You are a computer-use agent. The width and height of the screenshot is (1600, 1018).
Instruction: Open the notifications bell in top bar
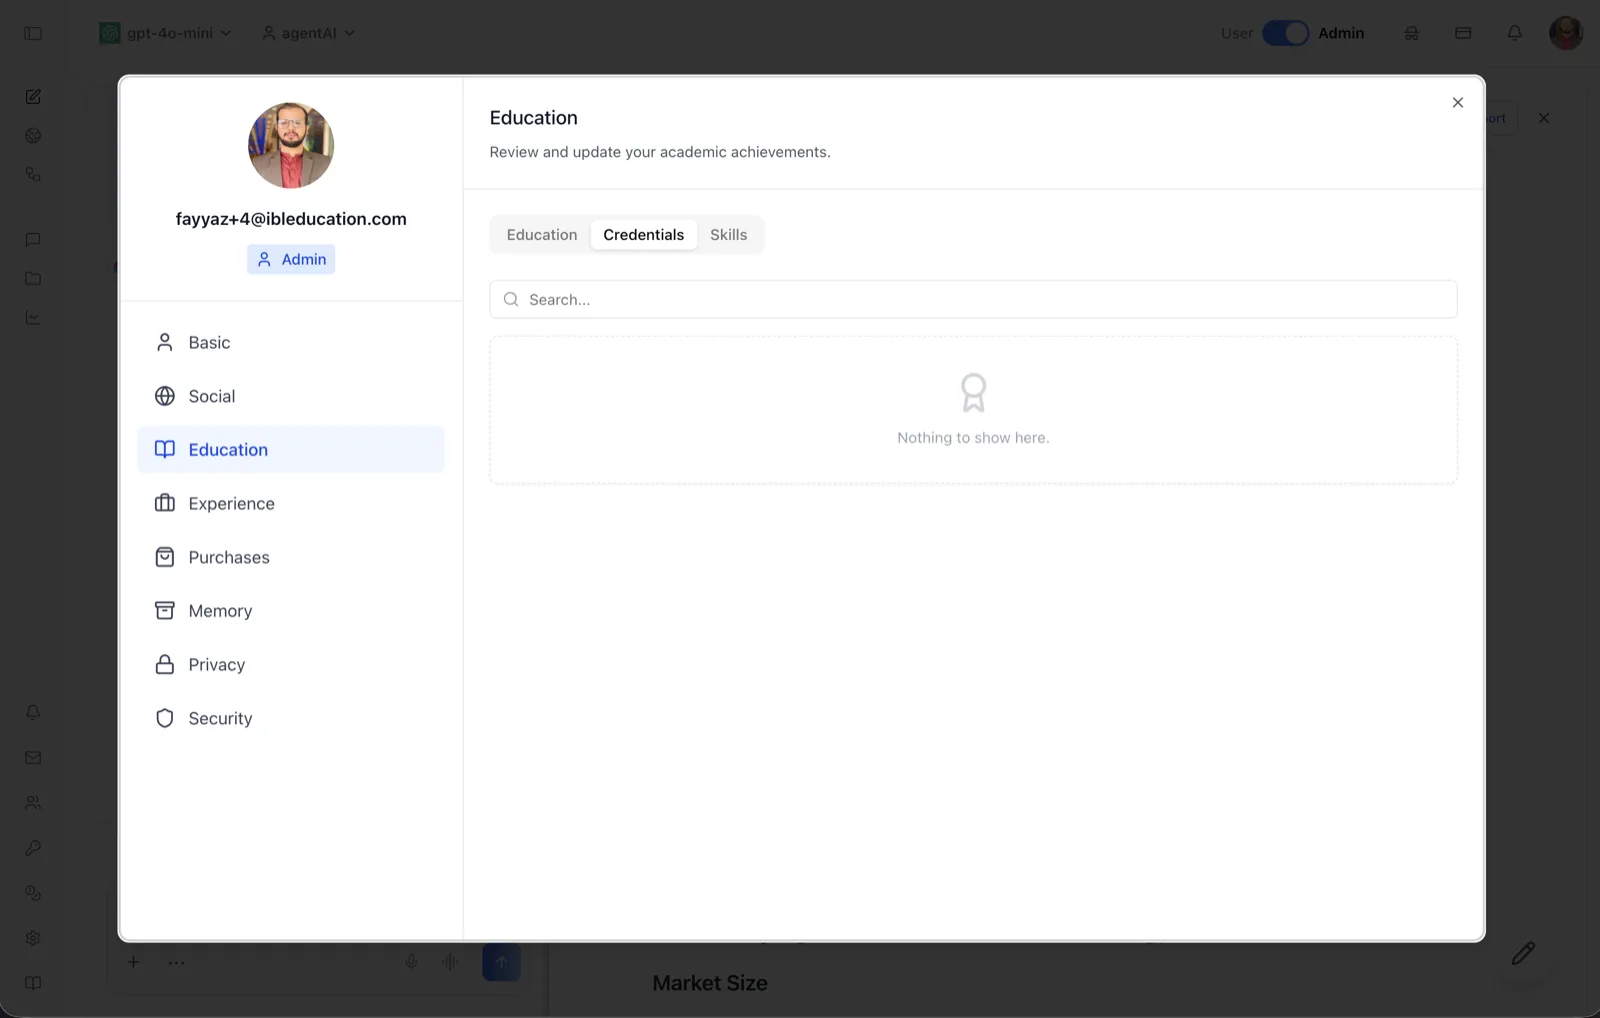[x=1515, y=33]
